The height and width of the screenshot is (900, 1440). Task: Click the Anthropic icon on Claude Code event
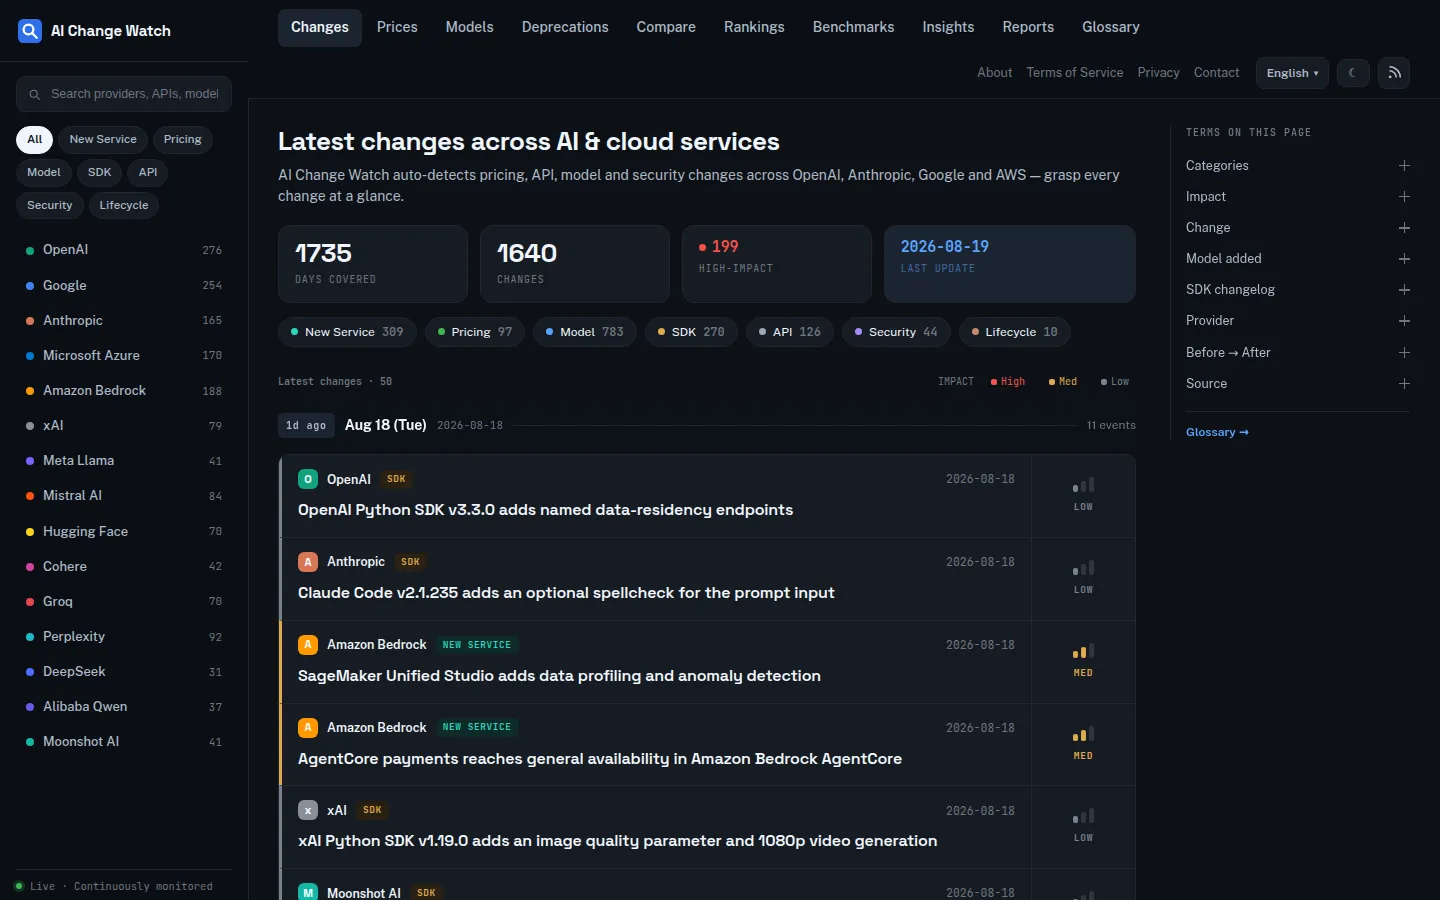[x=308, y=562]
